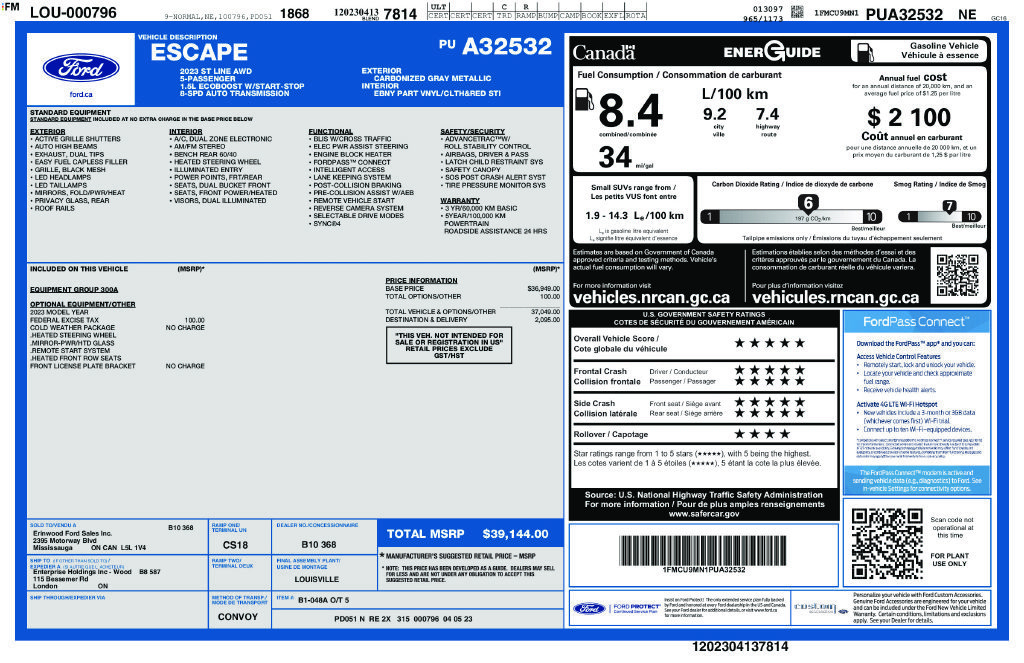Click the 'Enterprise Holdings Inc - Wood' ship-to name

82,572
